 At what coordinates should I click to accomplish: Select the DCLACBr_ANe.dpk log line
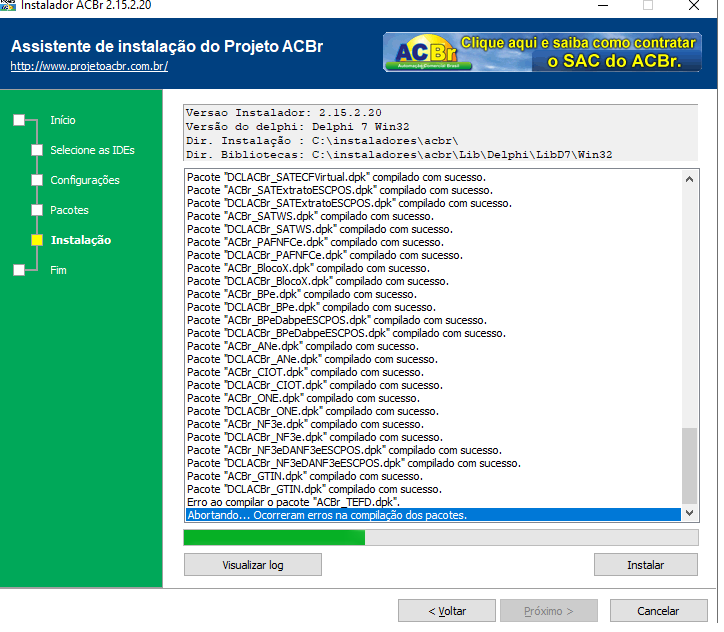click(x=433, y=359)
